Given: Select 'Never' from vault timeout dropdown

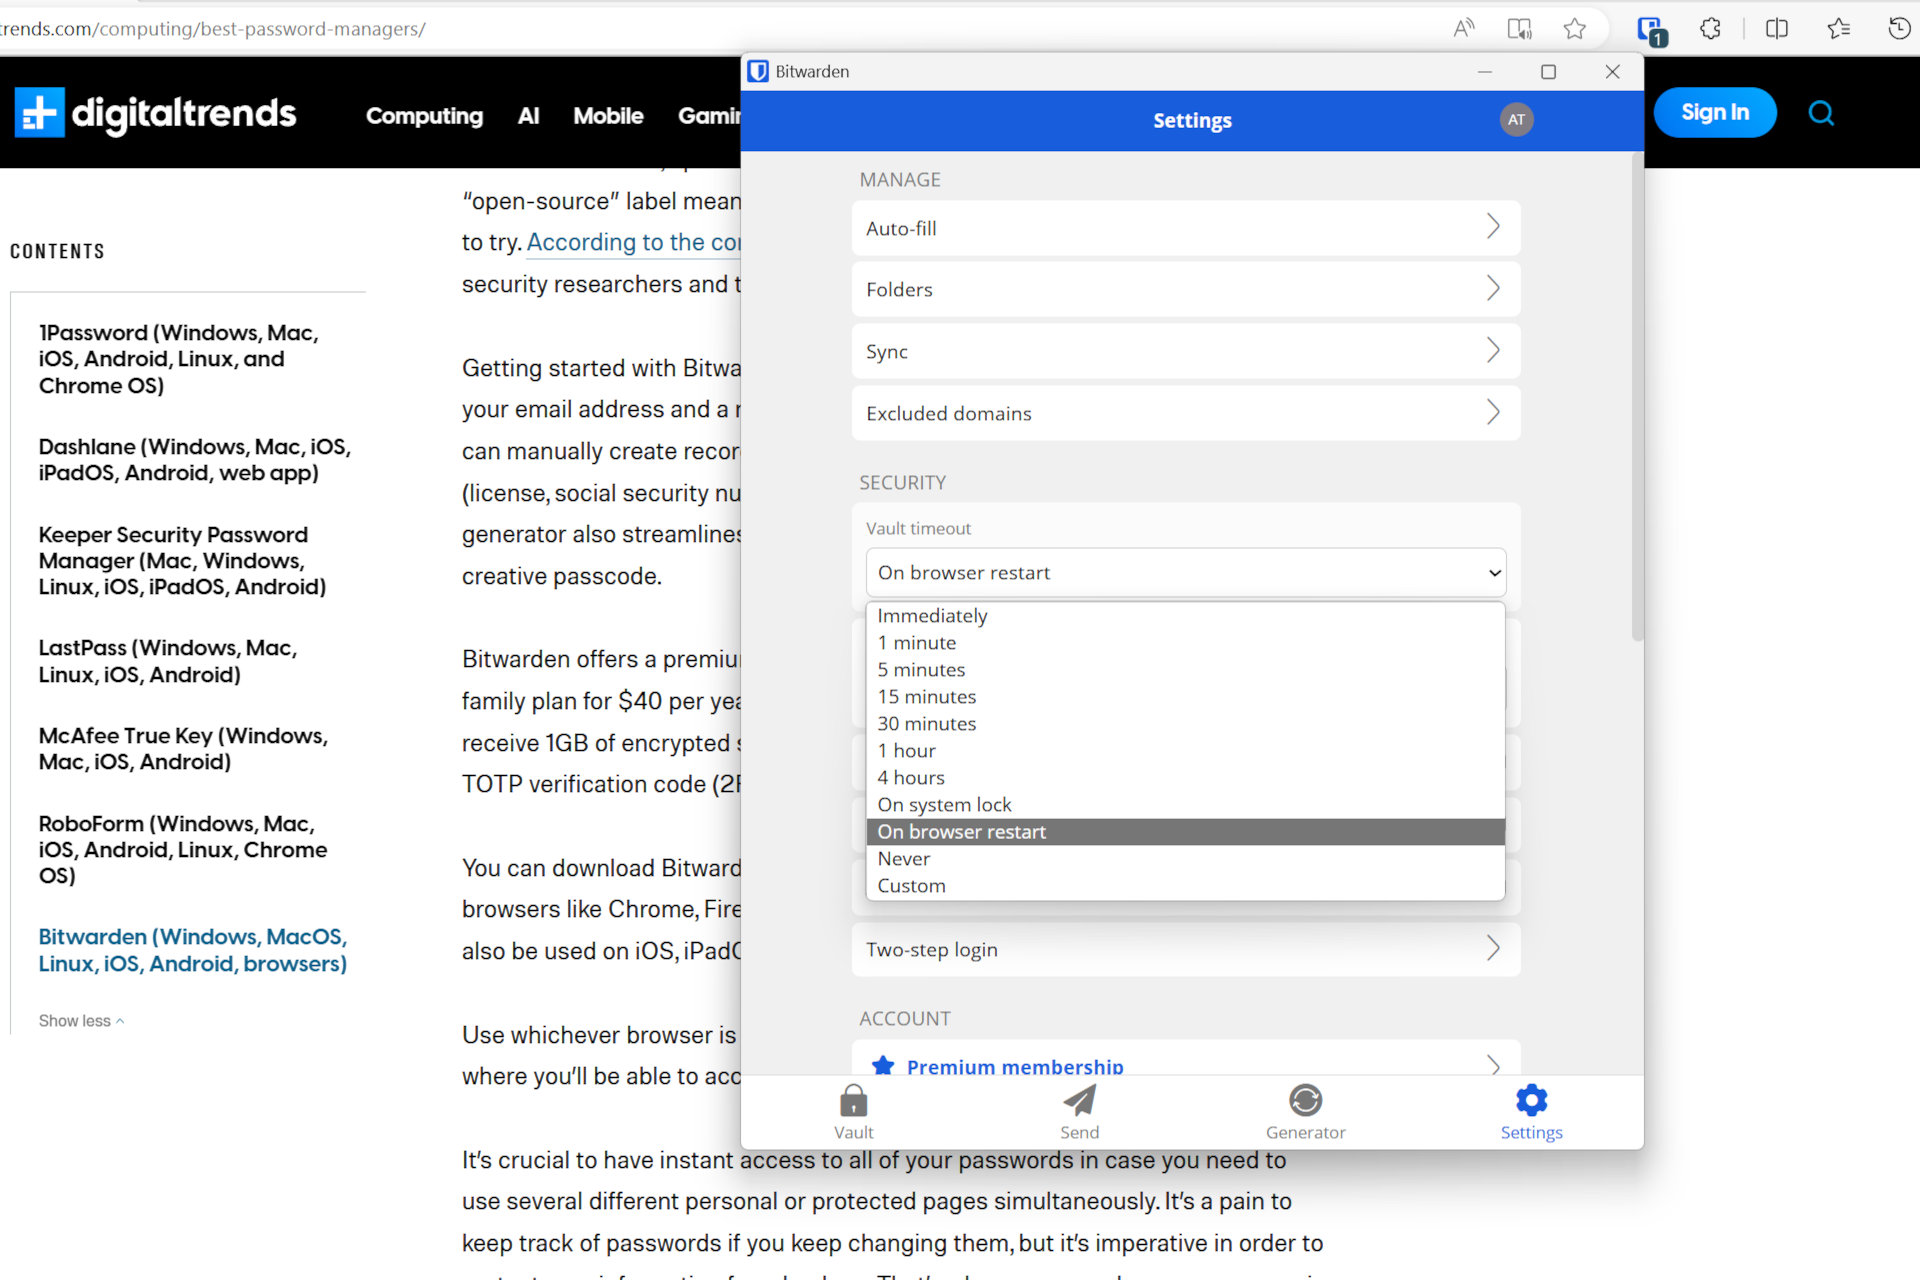Looking at the screenshot, I should coord(903,859).
